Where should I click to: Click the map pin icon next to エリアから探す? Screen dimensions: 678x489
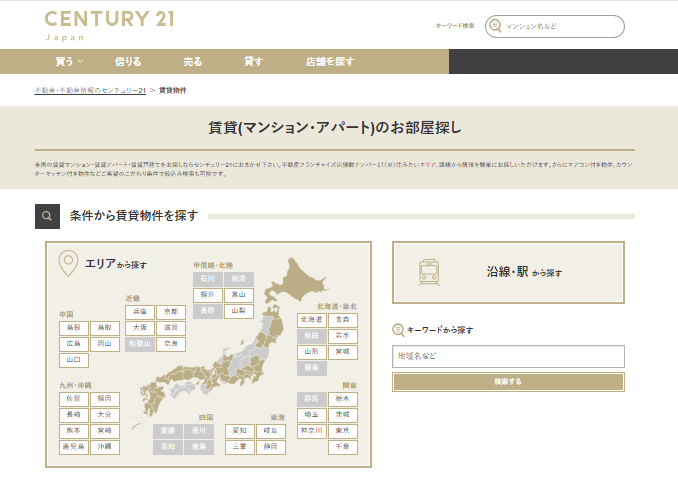pyautogui.click(x=69, y=263)
